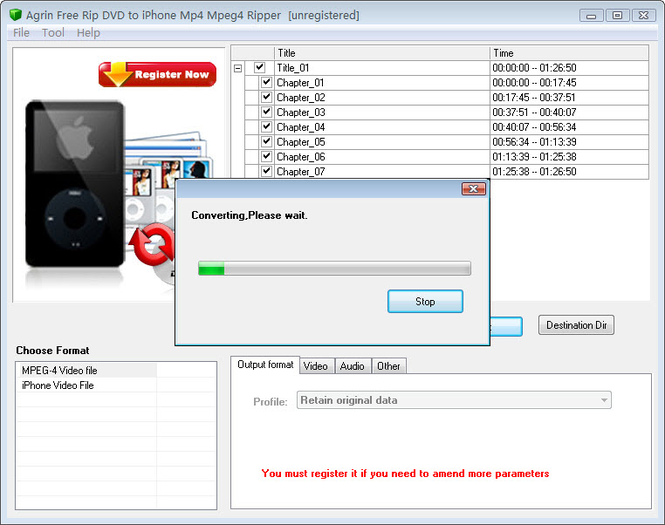Close the main Agrin ripper window

[644, 16]
